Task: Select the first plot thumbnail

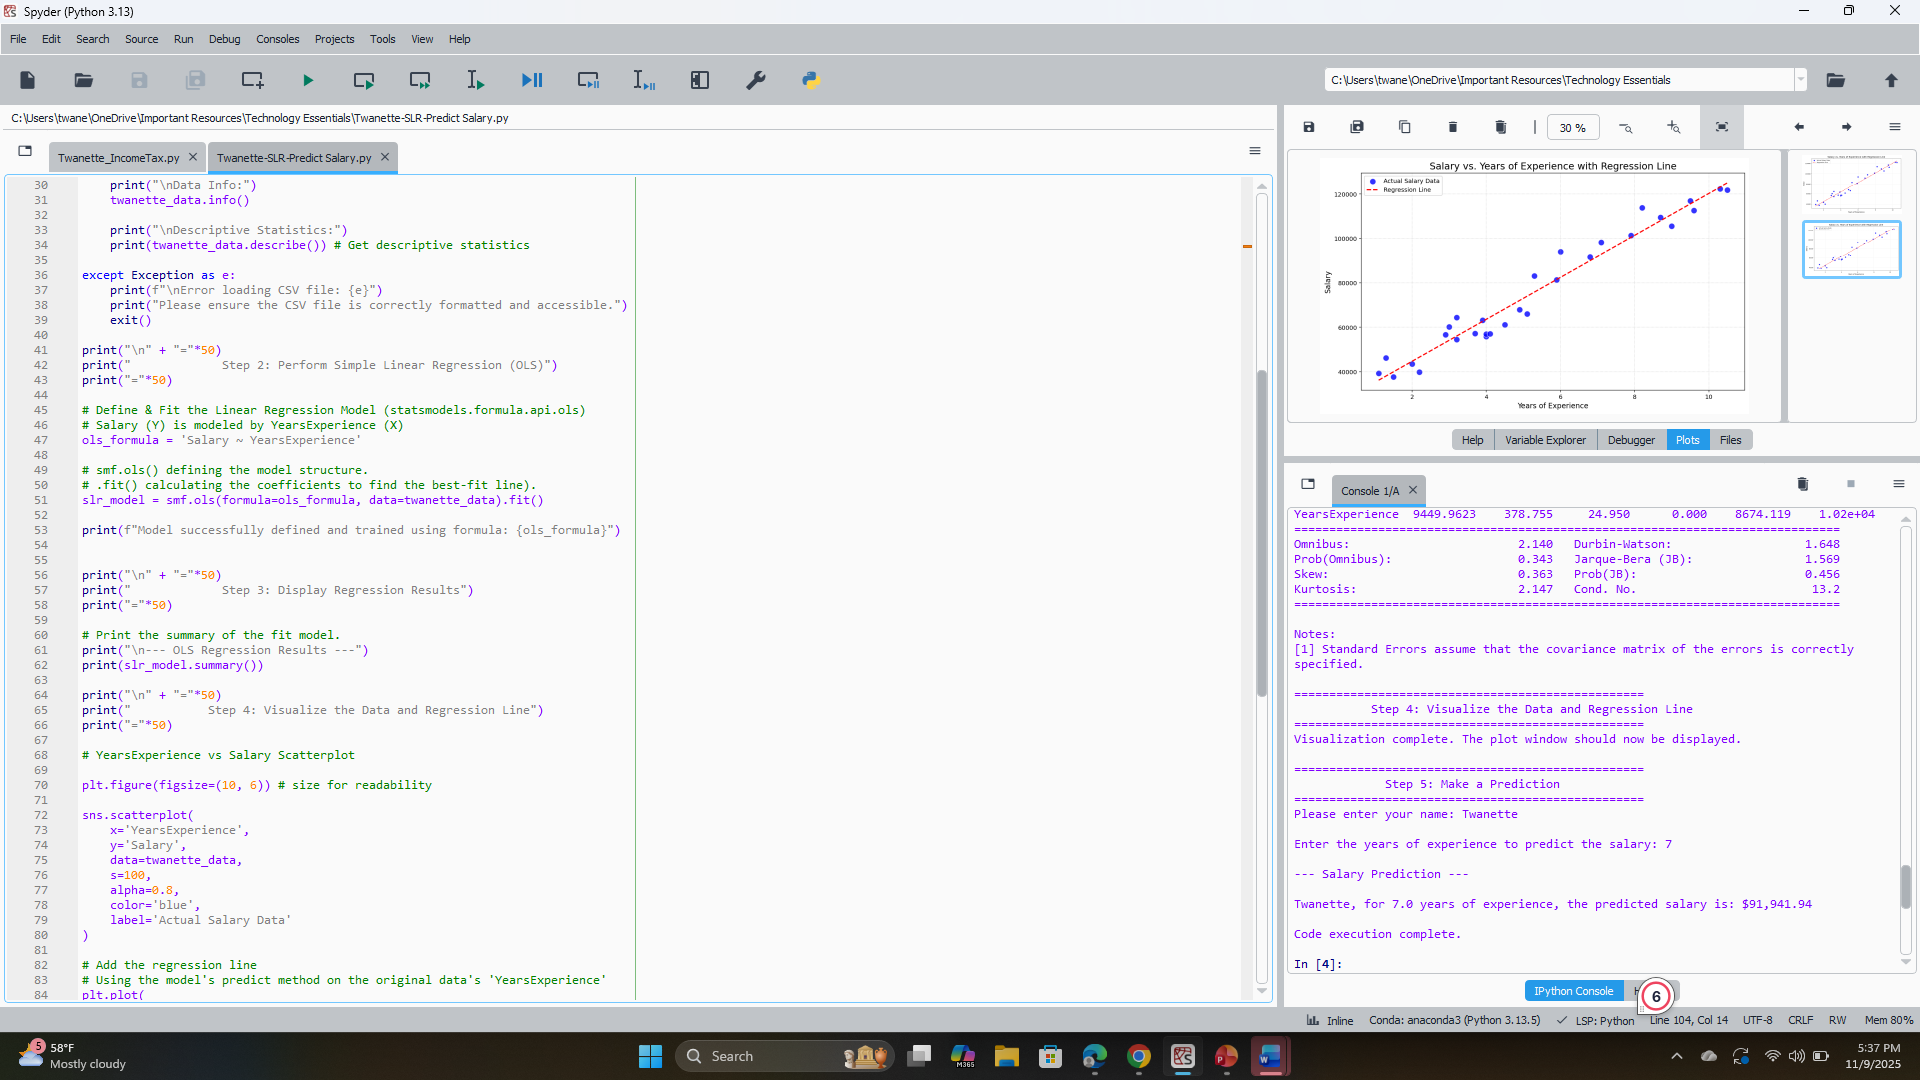Action: coord(1852,184)
